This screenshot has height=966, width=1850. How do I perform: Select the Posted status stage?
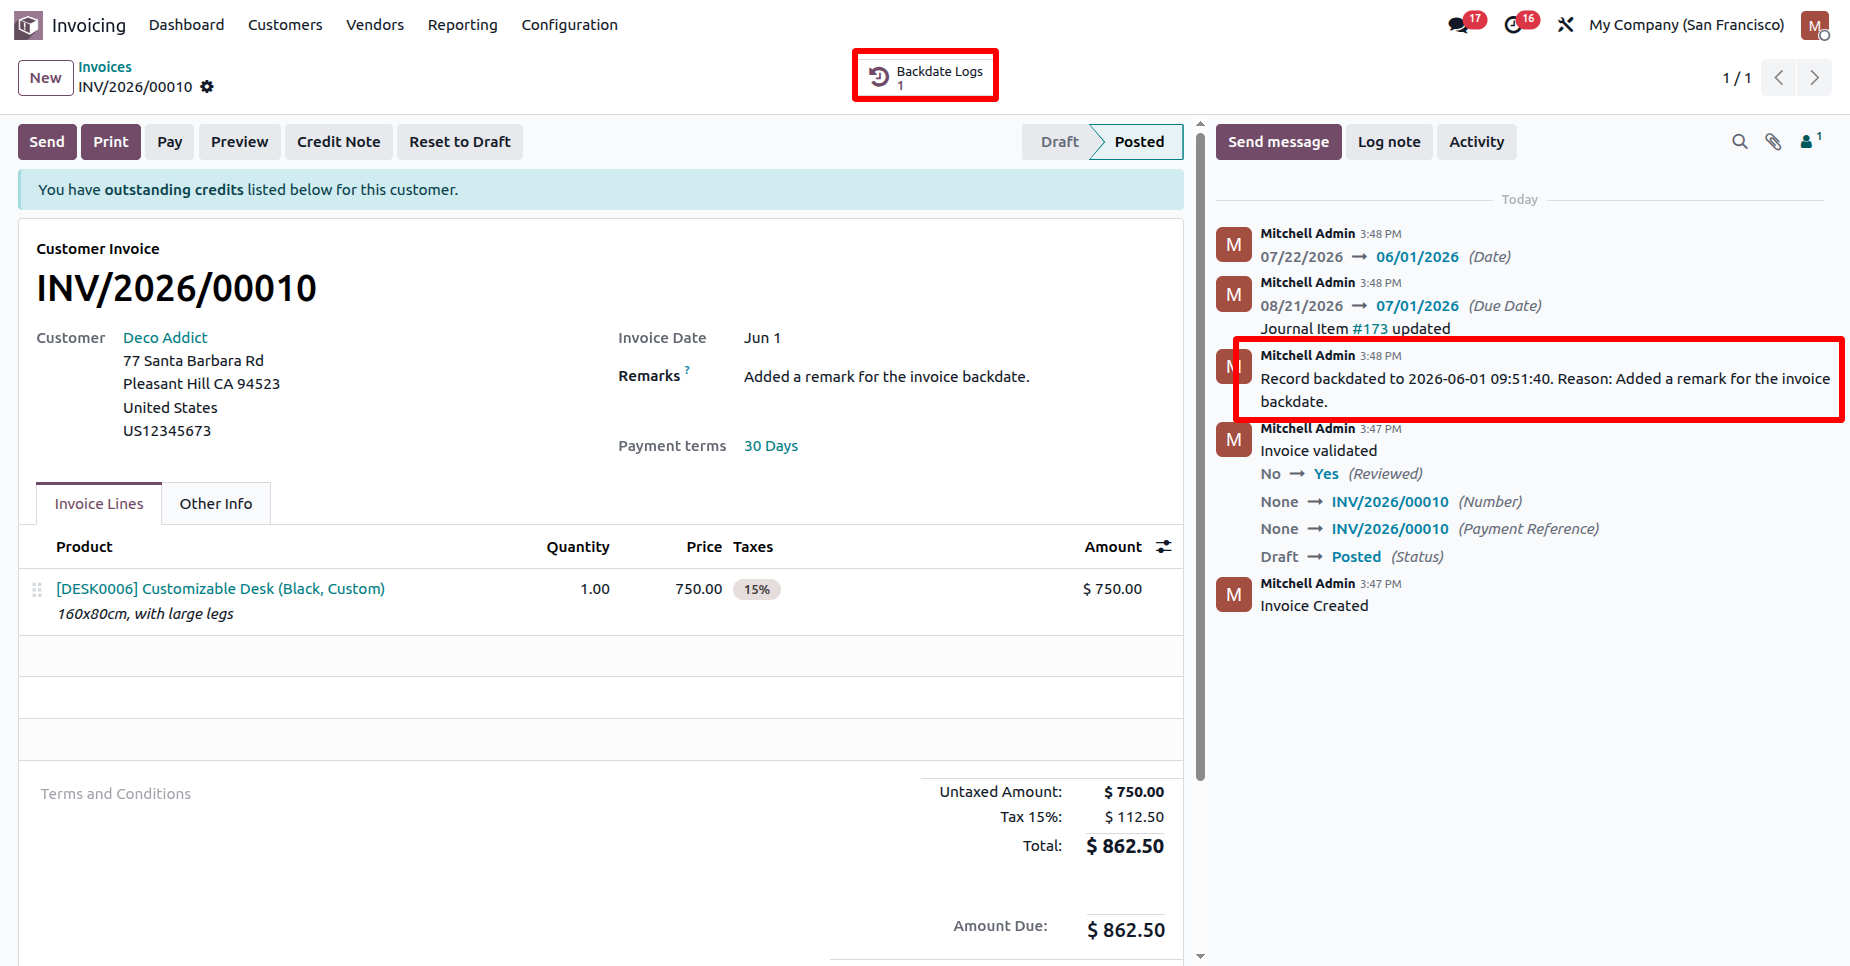click(1139, 142)
